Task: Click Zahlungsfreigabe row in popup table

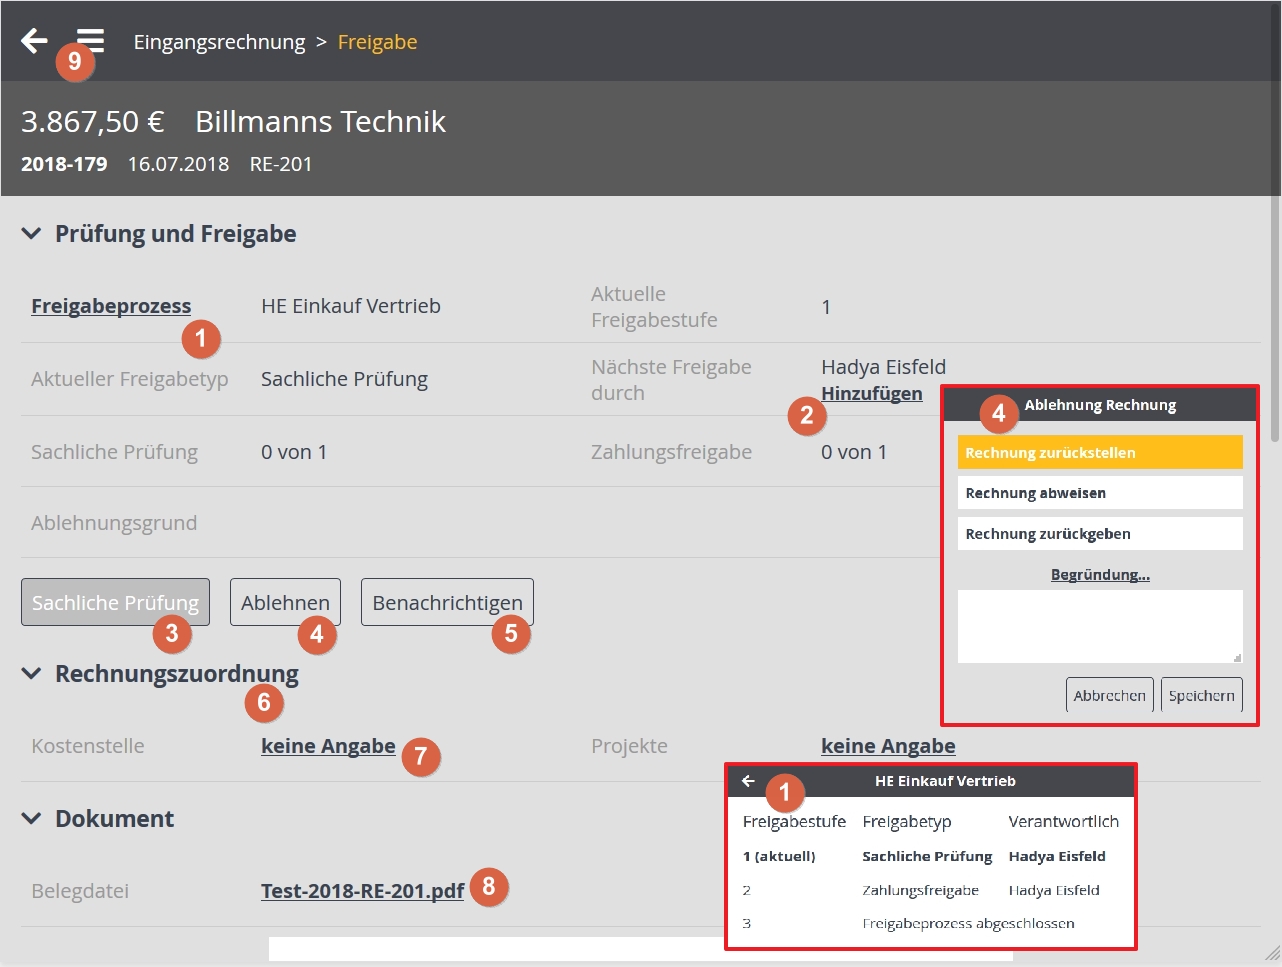Action: [x=930, y=890]
